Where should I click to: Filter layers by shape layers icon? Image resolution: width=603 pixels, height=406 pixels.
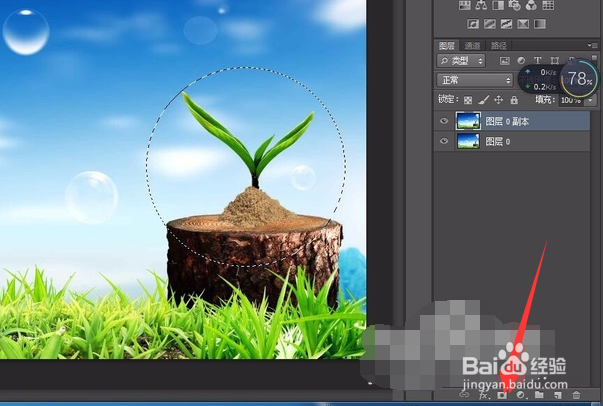[555, 61]
